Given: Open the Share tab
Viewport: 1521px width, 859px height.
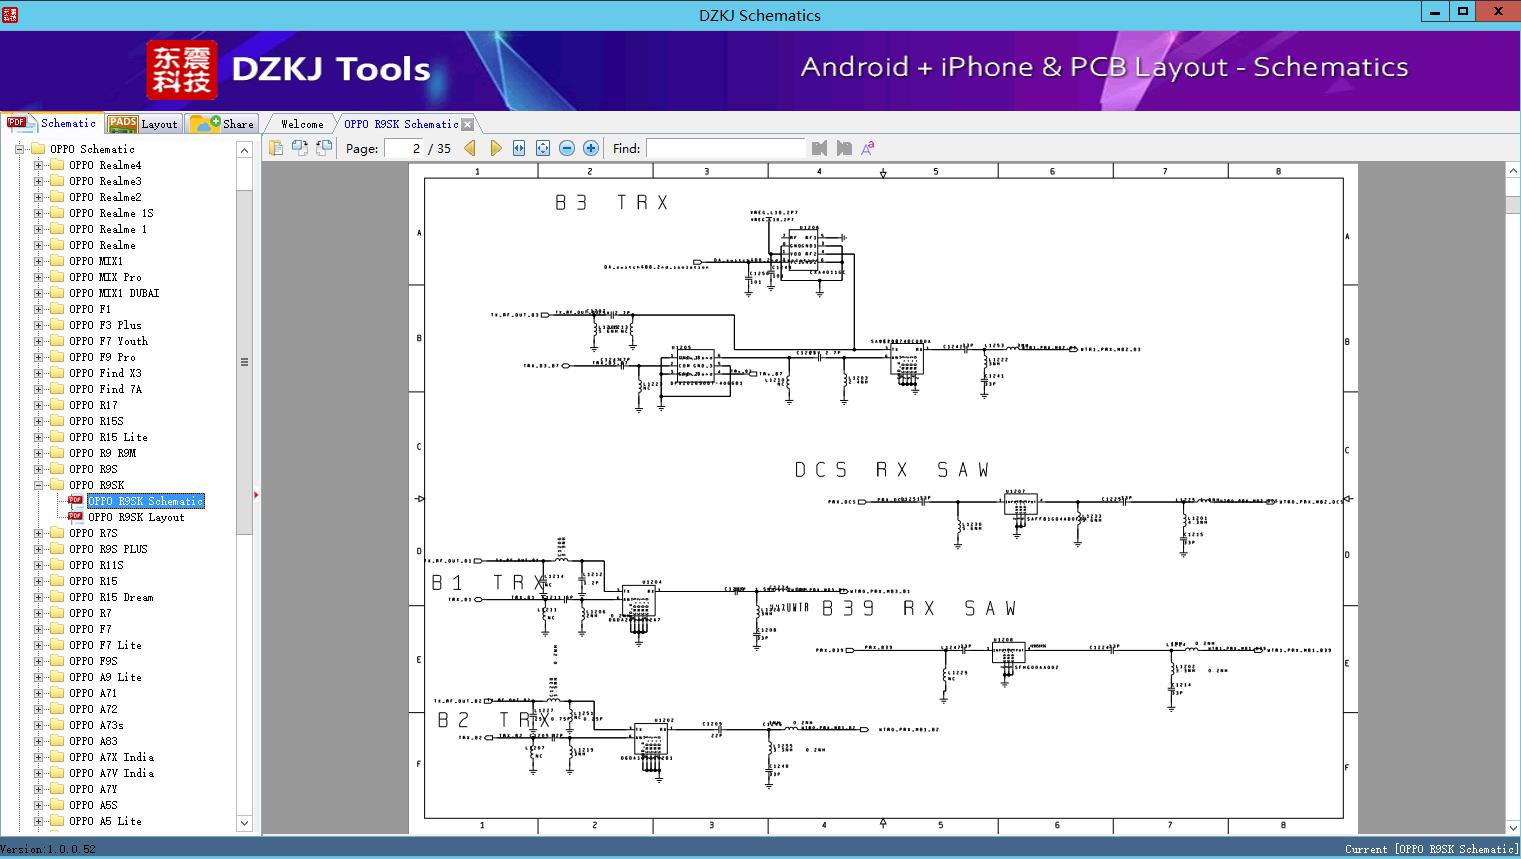Looking at the screenshot, I should tap(223, 124).
